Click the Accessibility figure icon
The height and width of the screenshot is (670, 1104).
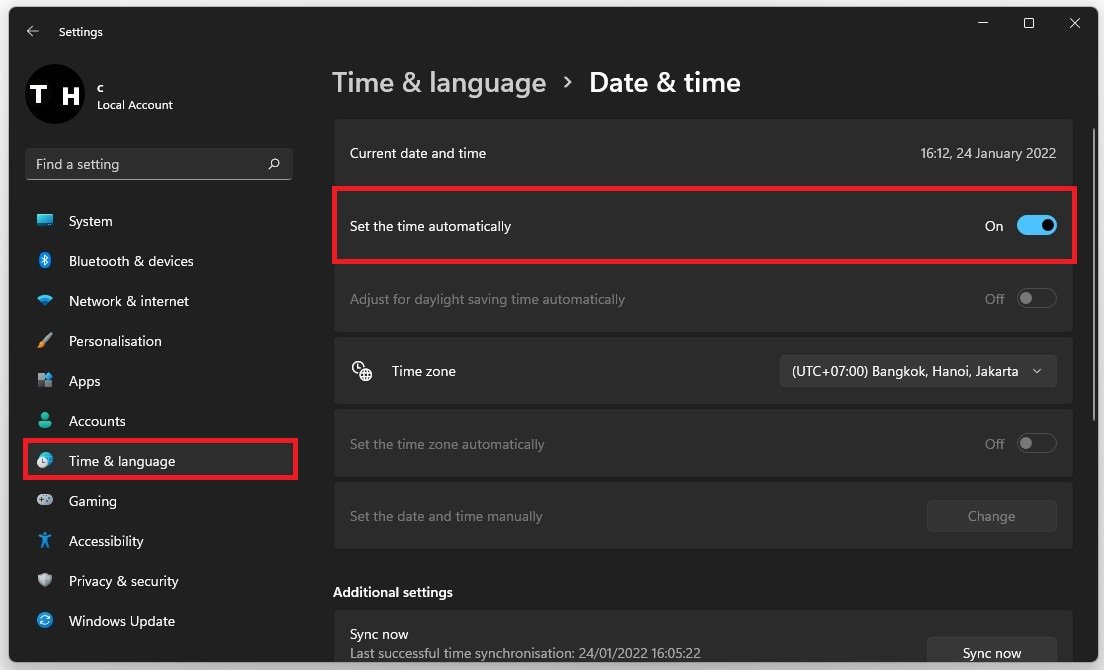pyautogui.click(x=45, y=541)
